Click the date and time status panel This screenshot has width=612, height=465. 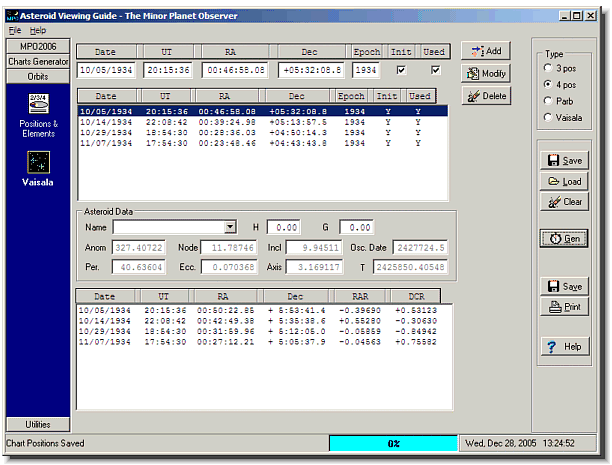[x=528, y=444]
